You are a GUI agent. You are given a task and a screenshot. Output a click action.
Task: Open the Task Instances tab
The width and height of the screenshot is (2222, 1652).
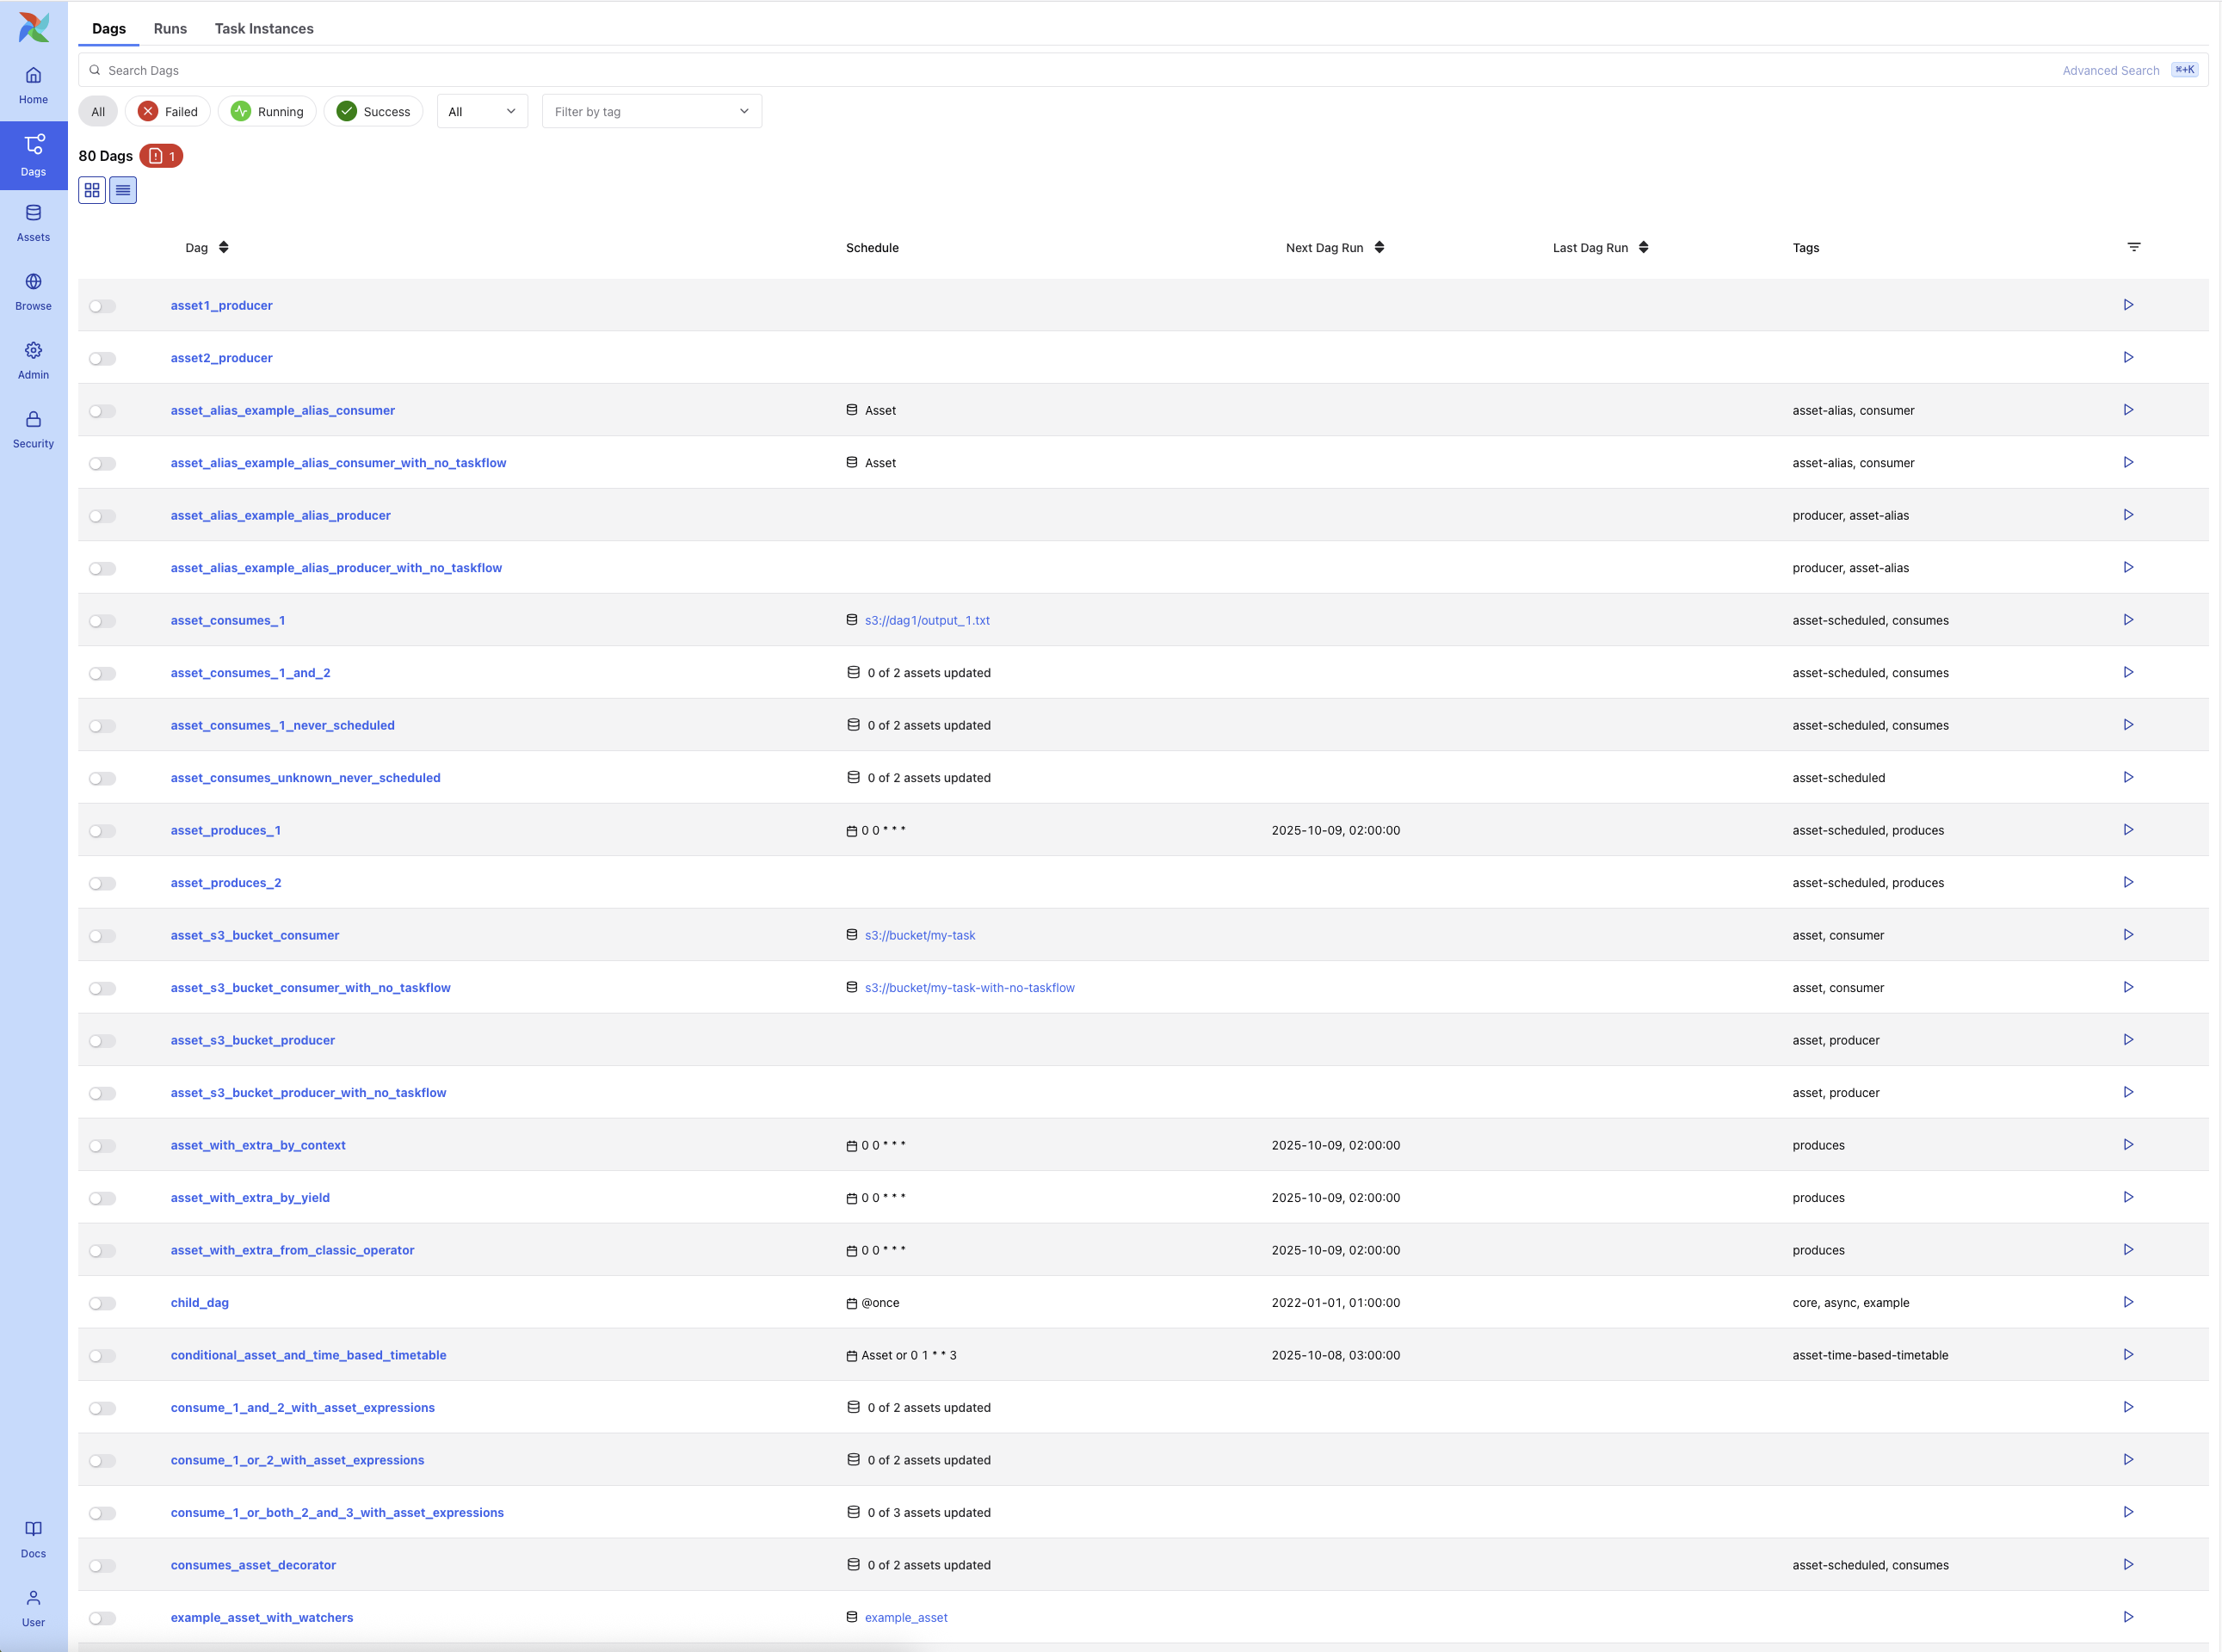tap(264, 28)
